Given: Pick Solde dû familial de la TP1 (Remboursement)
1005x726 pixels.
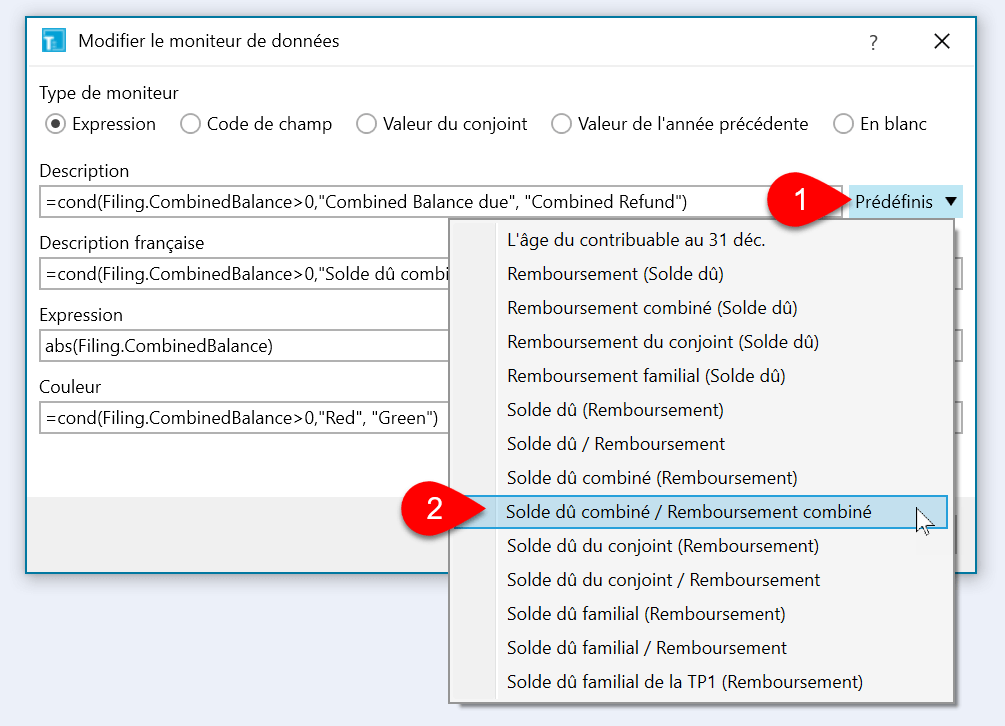Looking at the screenshot, I should [701, 682].
